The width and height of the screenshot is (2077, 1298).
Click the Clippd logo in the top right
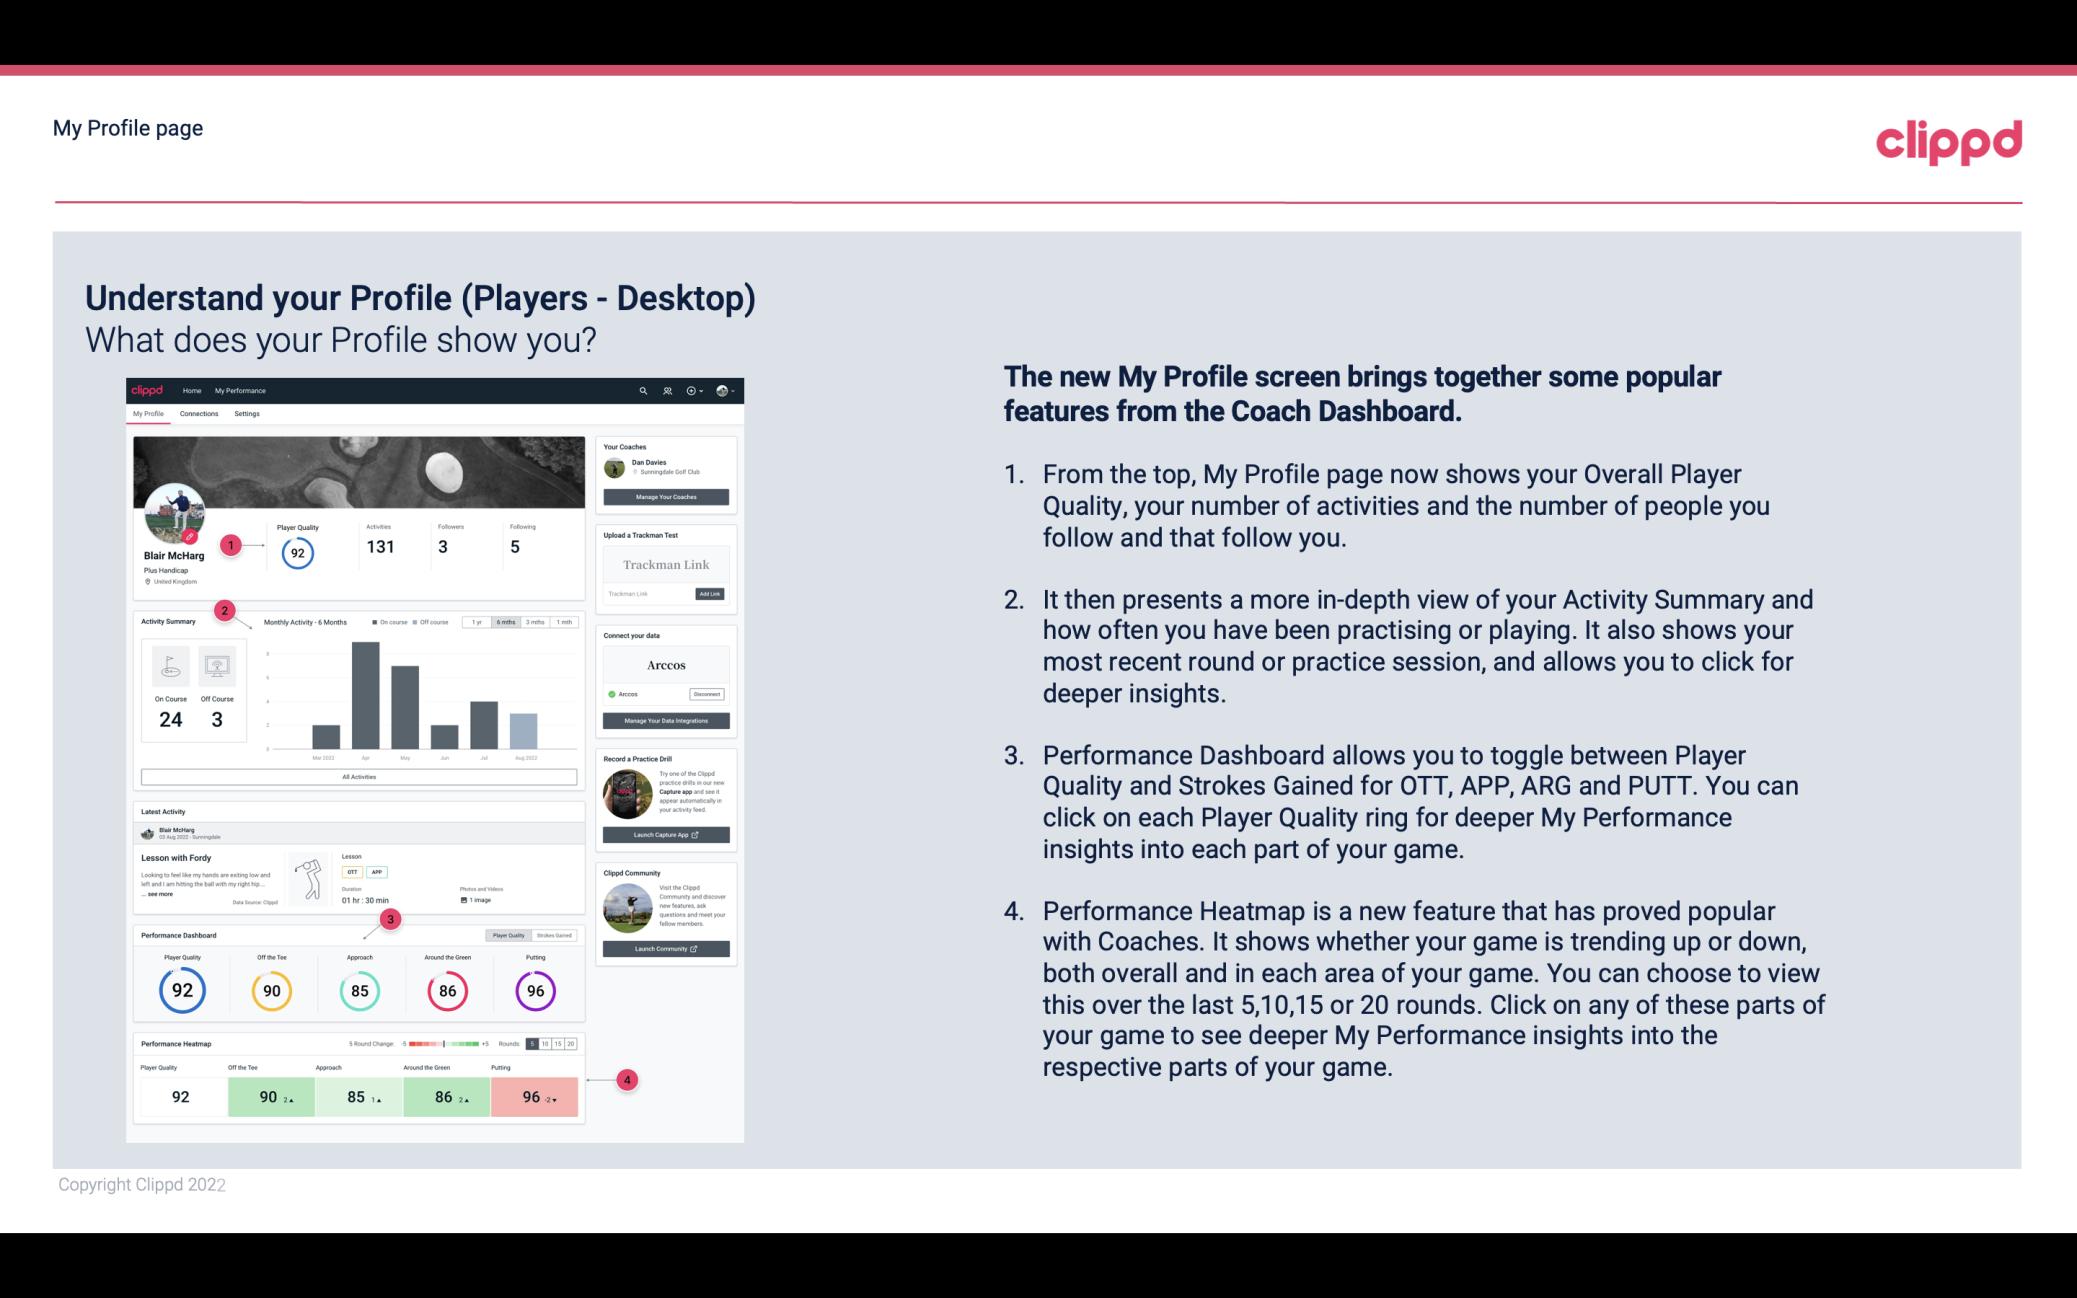1948,139
